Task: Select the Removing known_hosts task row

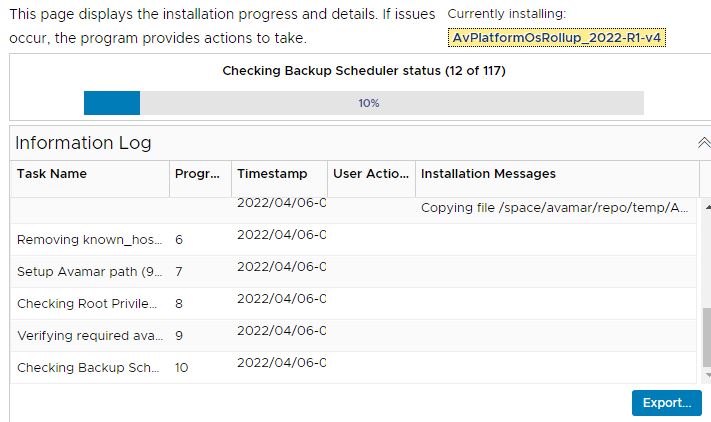Action: point(88,240)
